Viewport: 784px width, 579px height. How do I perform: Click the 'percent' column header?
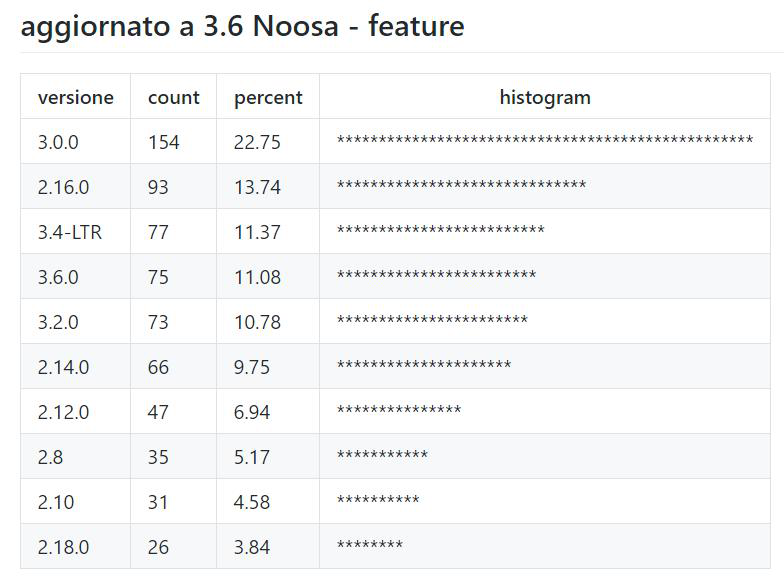coord(268,97)
